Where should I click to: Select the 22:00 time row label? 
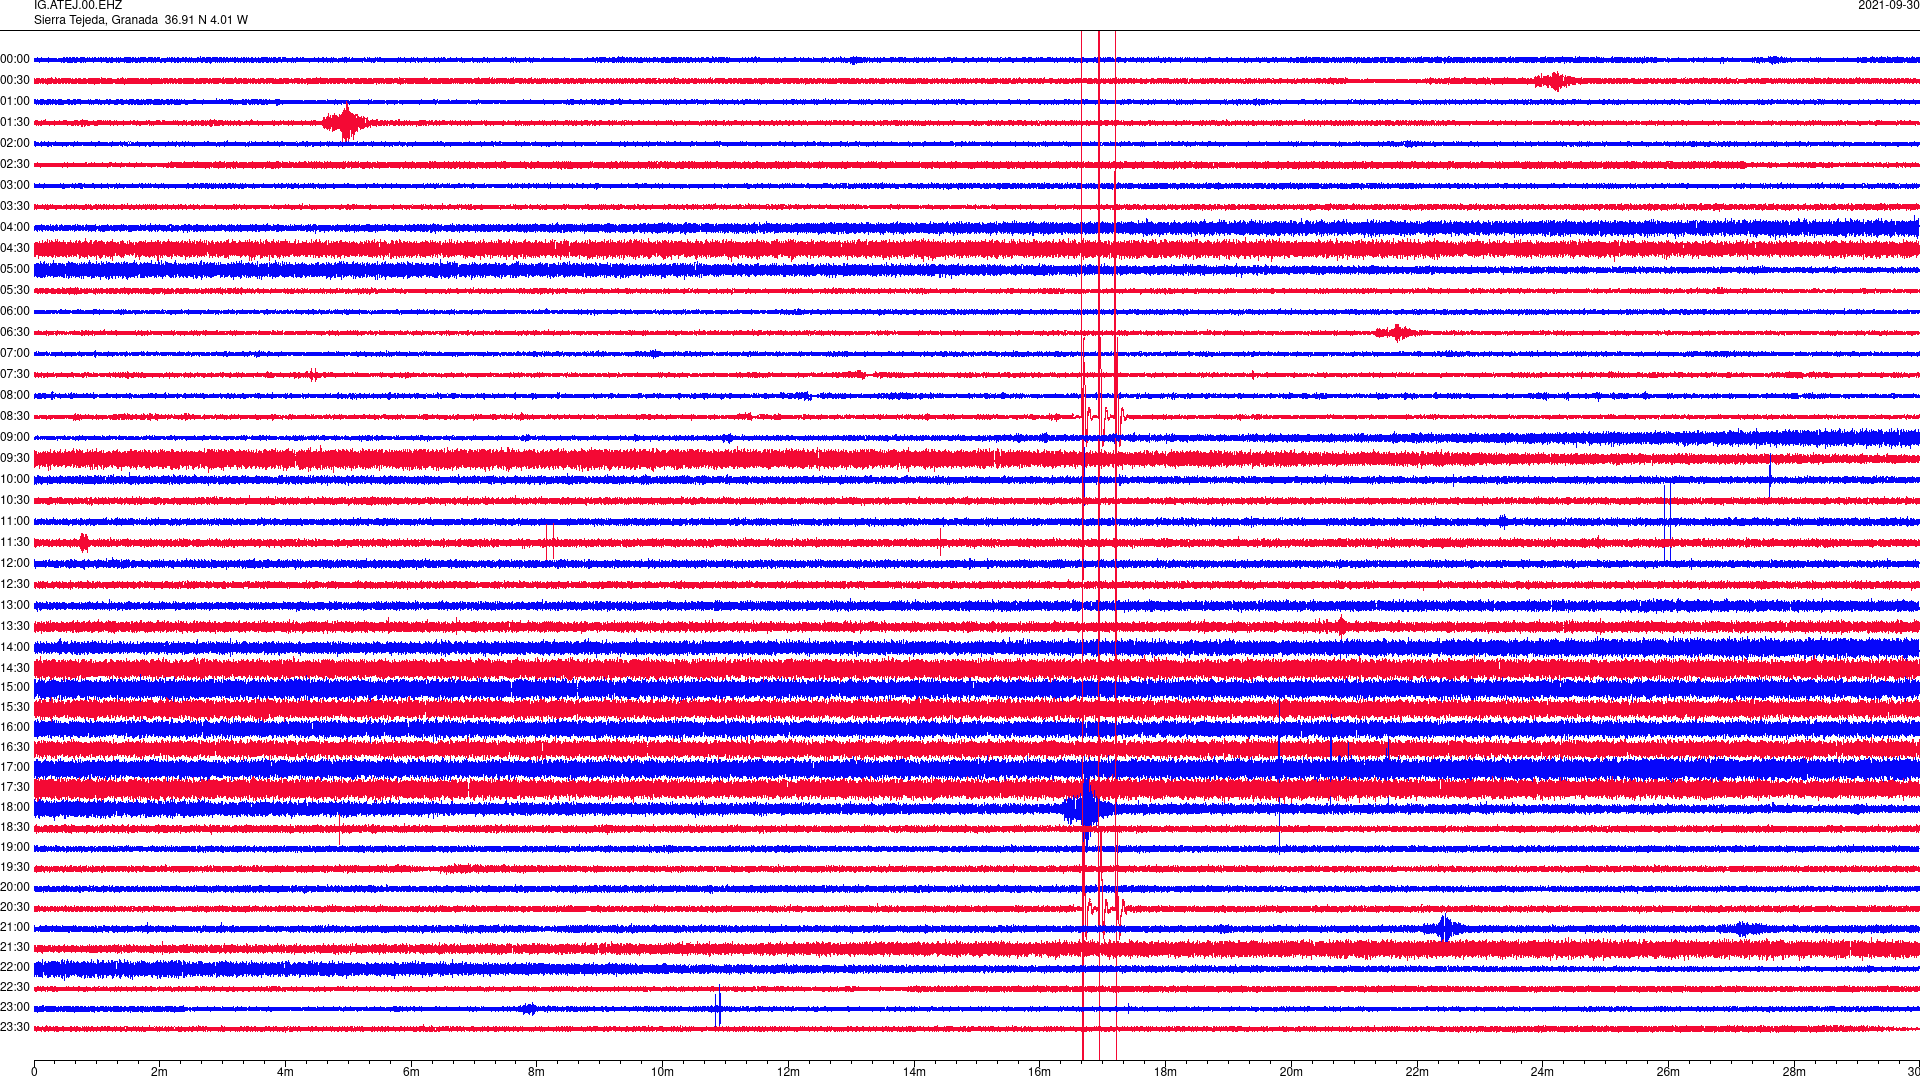click(15, 968)
